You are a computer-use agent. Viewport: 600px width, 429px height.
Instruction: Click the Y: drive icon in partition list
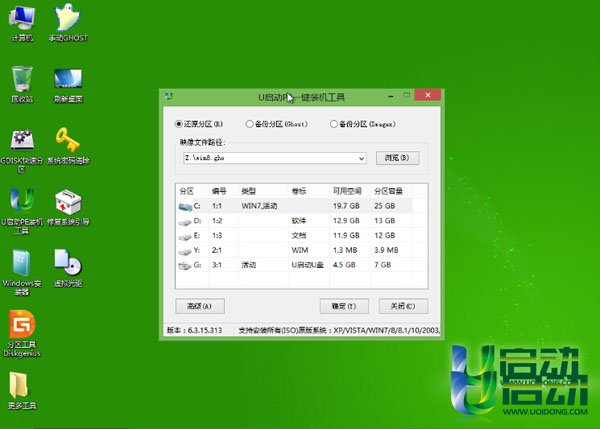click(x=185, y=251)
